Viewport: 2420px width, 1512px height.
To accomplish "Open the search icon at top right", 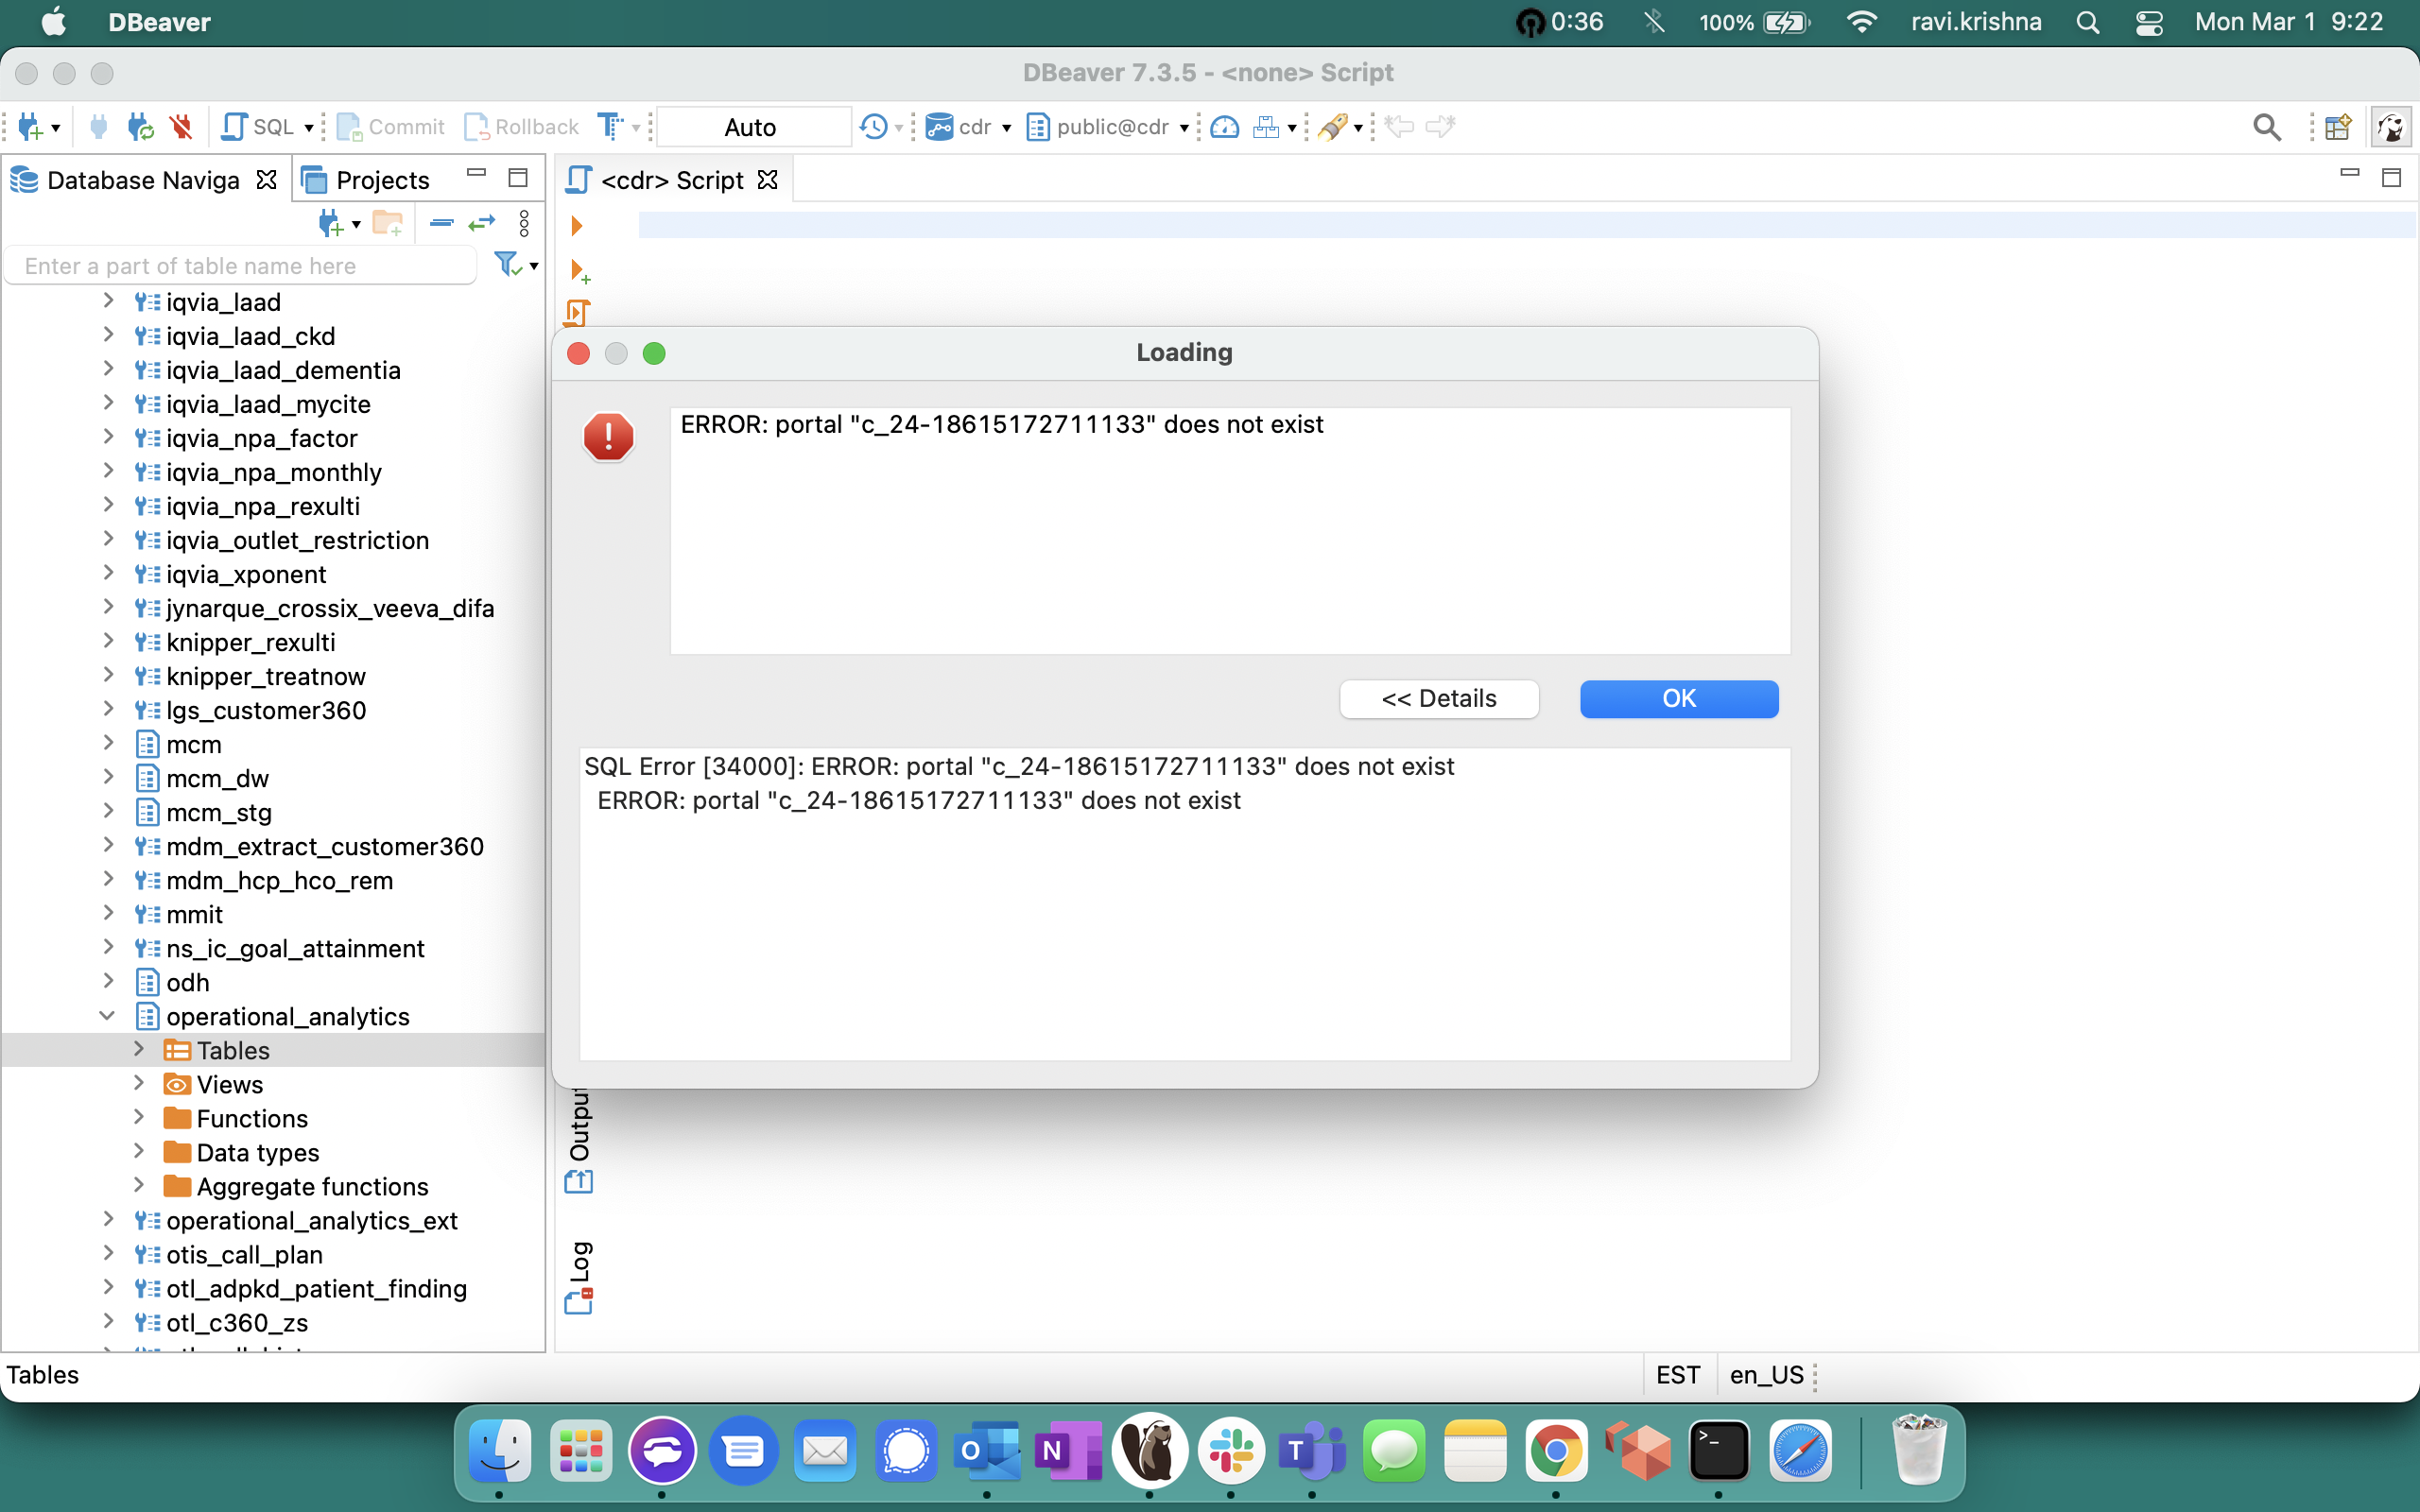I will [2266, 127].
